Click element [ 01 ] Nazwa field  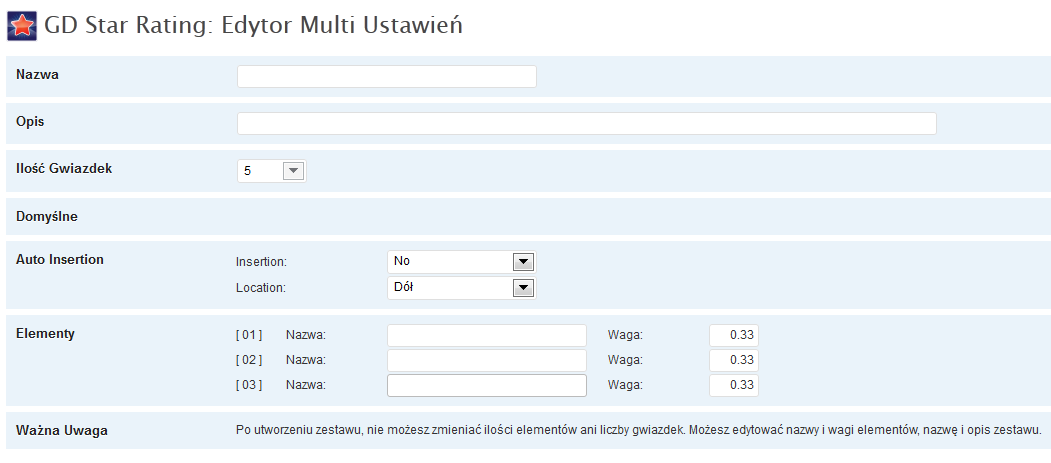(487, 336)
